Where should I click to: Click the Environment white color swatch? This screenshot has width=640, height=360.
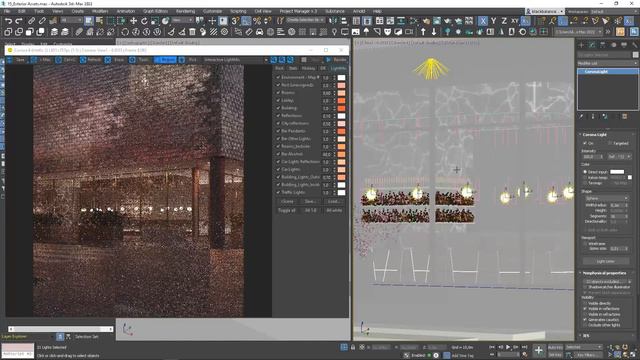tap(341, 77)
